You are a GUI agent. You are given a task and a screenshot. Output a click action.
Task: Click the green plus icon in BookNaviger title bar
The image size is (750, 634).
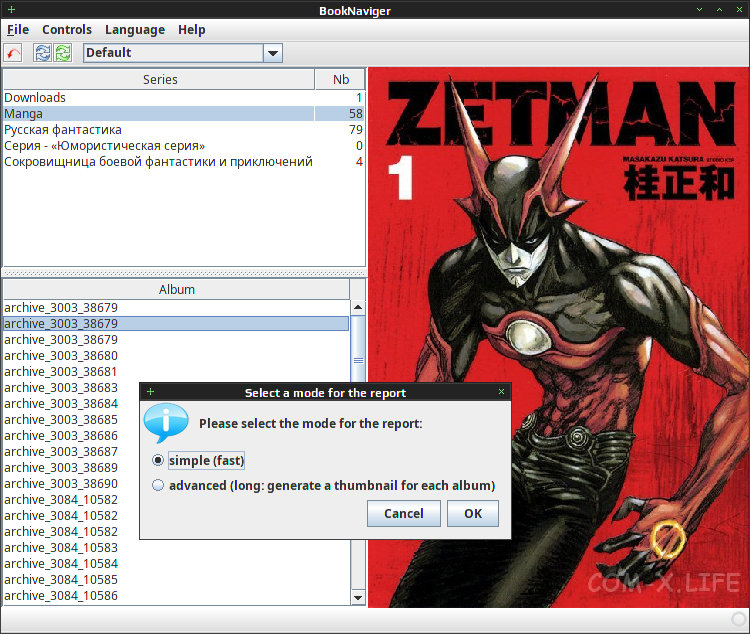click(11, 10)
